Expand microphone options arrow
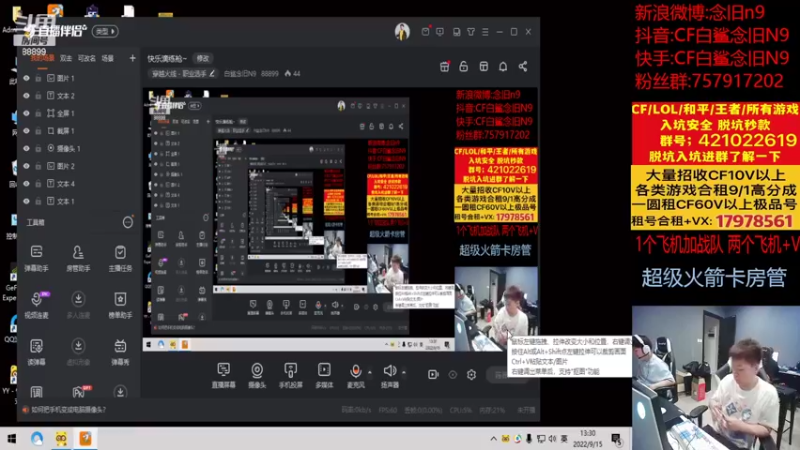 click(x=369, y=372)
